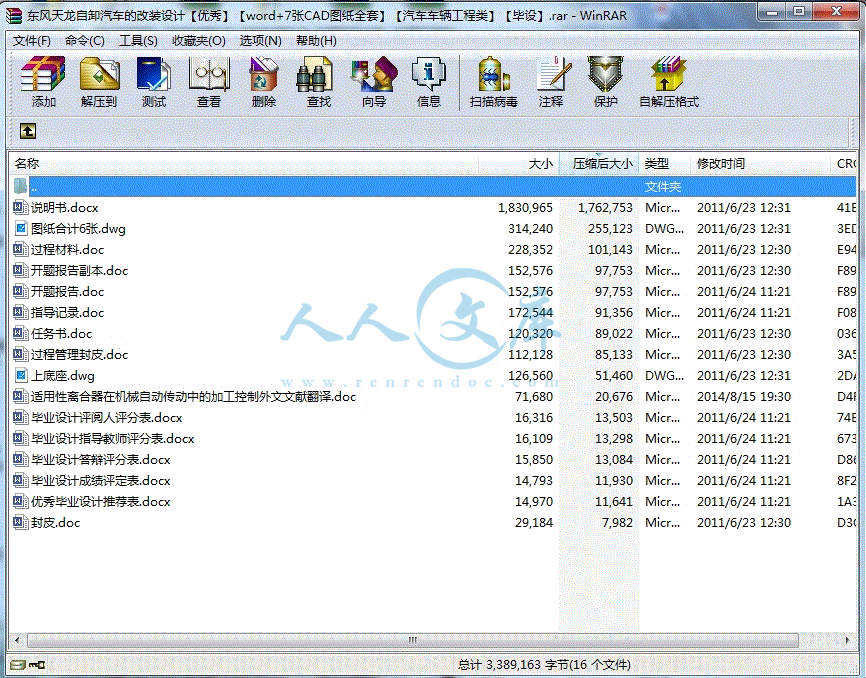This screenshot has height=678, width=866.
Task: Sort by CRC column header
Action: [844, 163]
